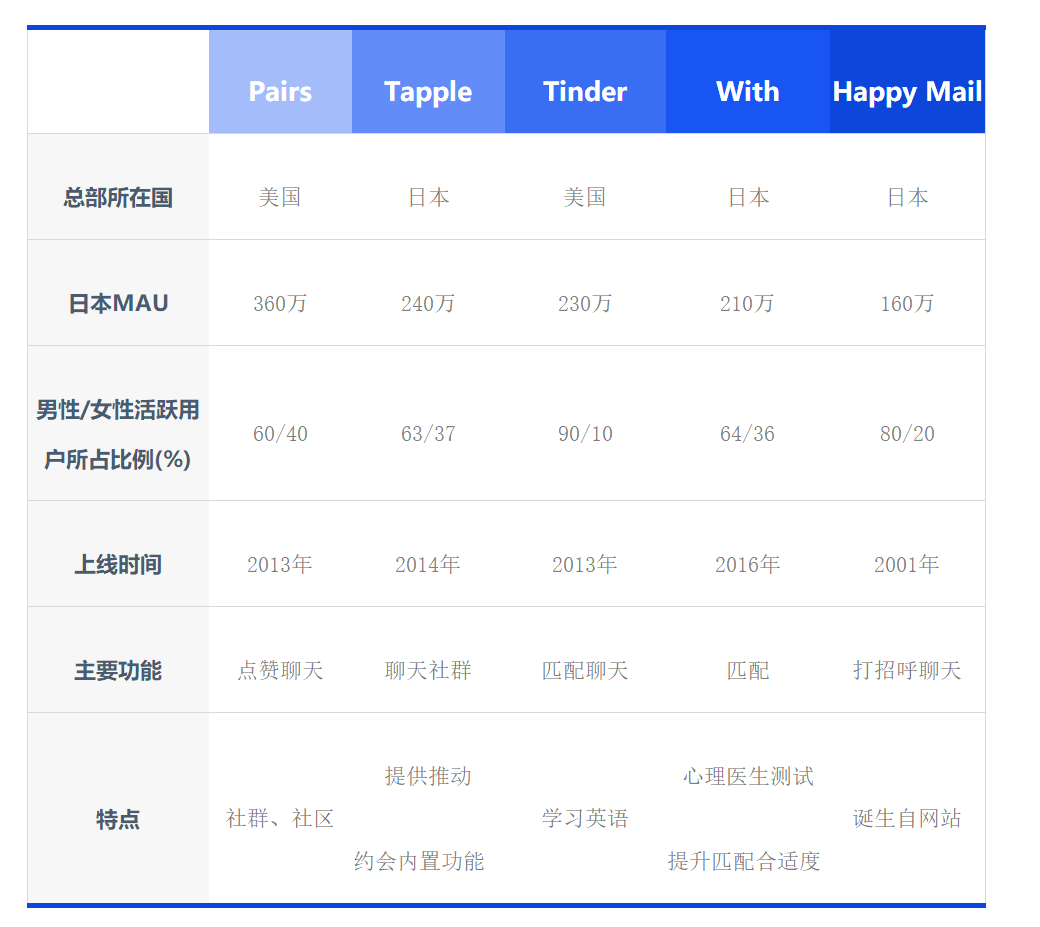
Task: Select the 心理医生测试 text under With
Action: point(748,777)
